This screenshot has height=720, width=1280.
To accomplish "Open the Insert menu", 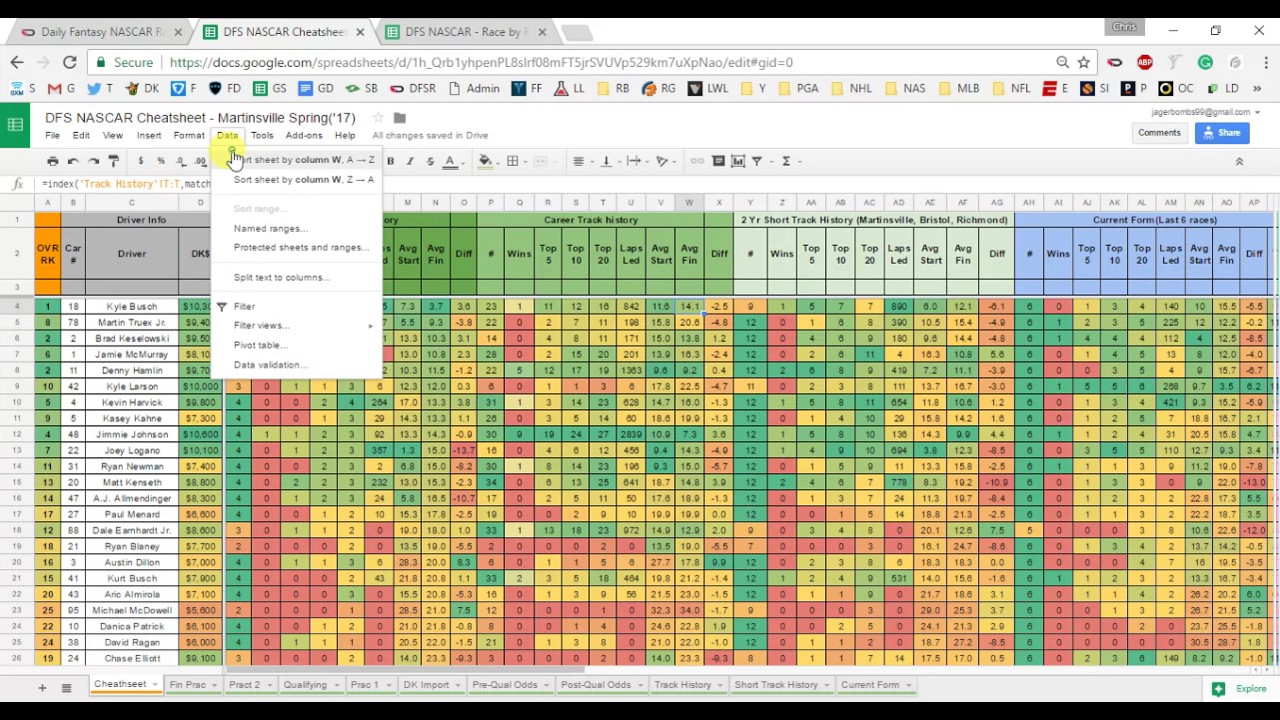I will pos(149,135).
